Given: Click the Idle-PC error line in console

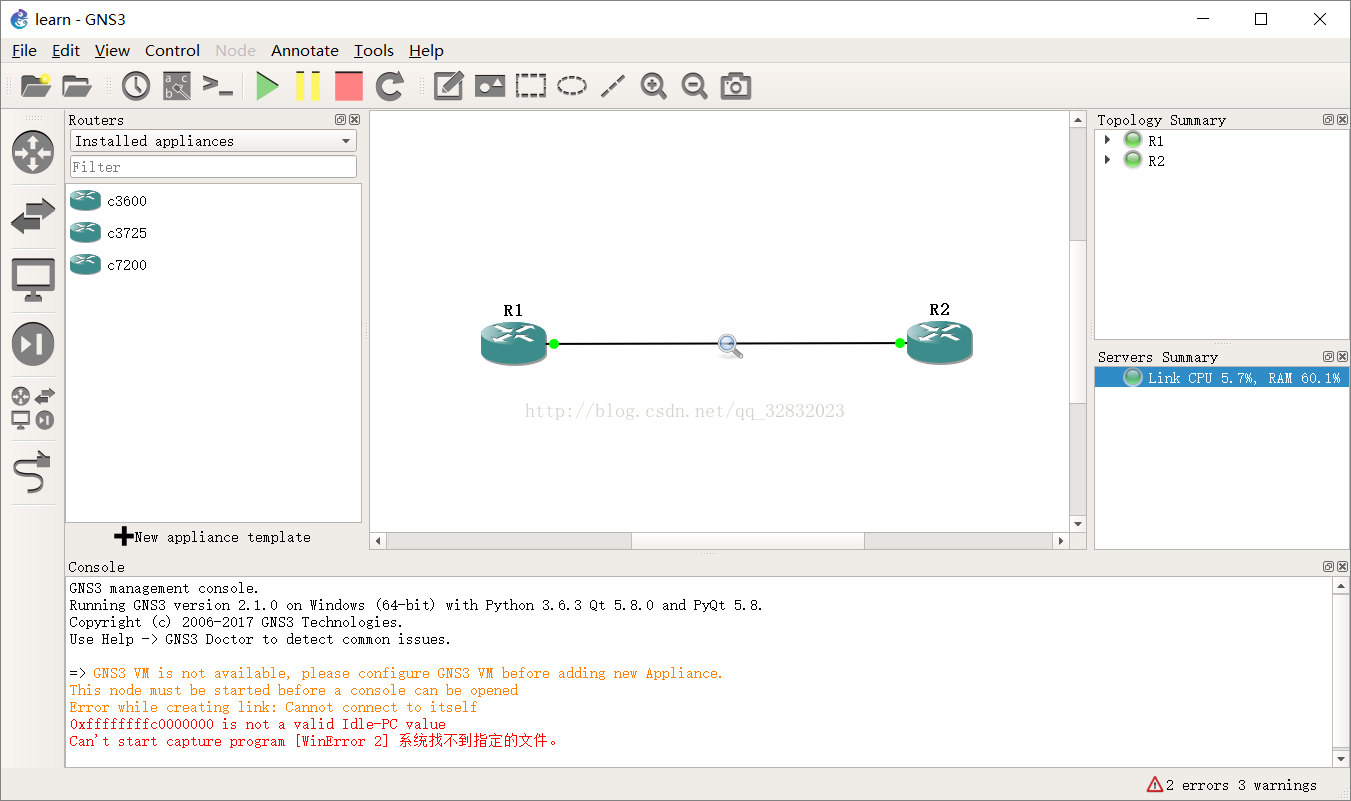Looking at the screenshot, I should click(x=258, y=724).
